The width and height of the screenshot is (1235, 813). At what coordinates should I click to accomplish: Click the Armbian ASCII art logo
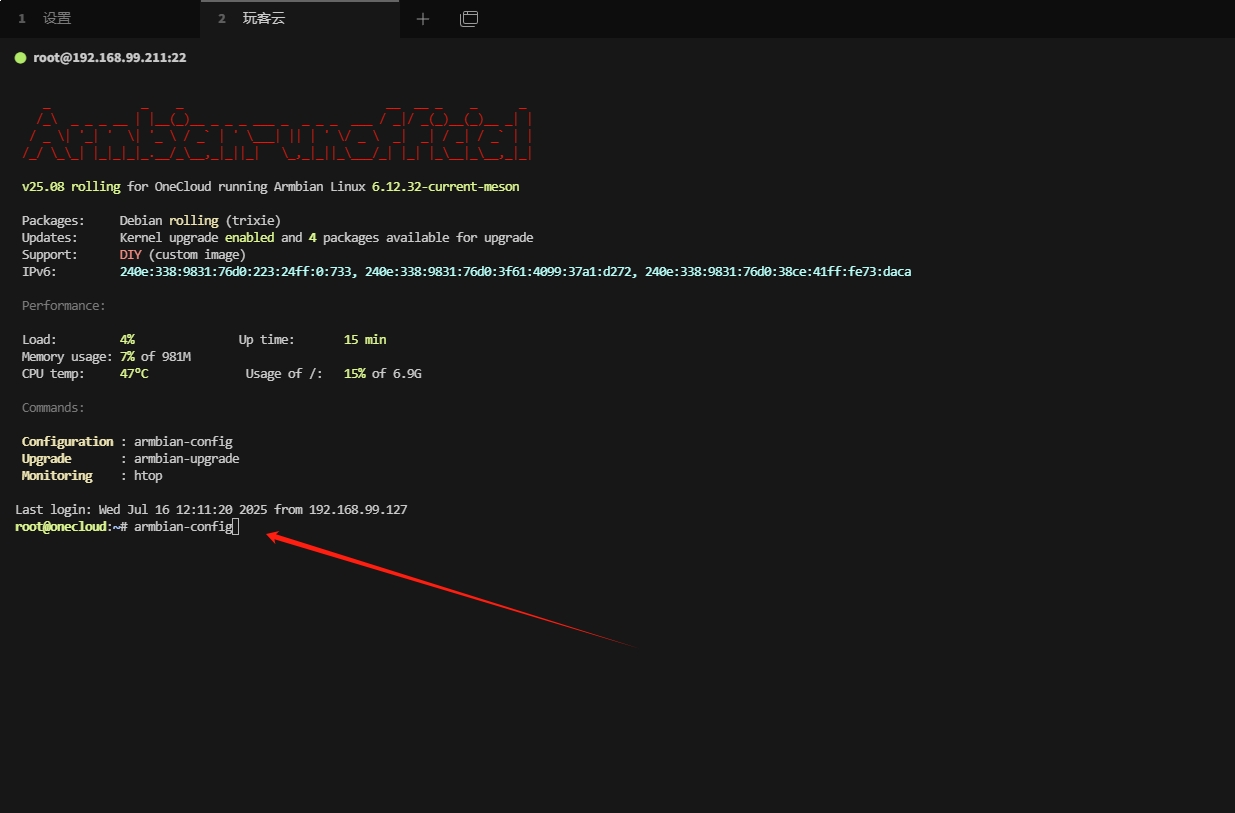pos(277,131)
